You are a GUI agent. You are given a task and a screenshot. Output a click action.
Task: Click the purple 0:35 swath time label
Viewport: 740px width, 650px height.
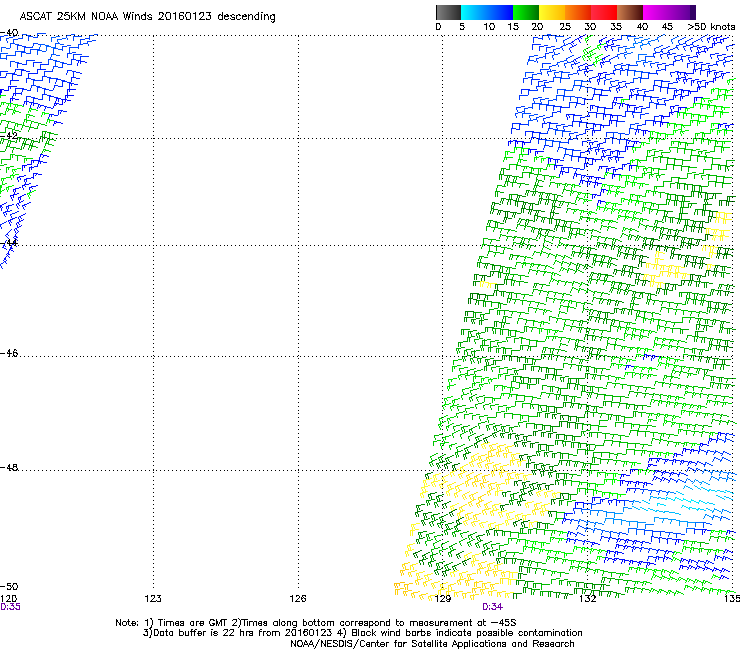pos(10,607)
